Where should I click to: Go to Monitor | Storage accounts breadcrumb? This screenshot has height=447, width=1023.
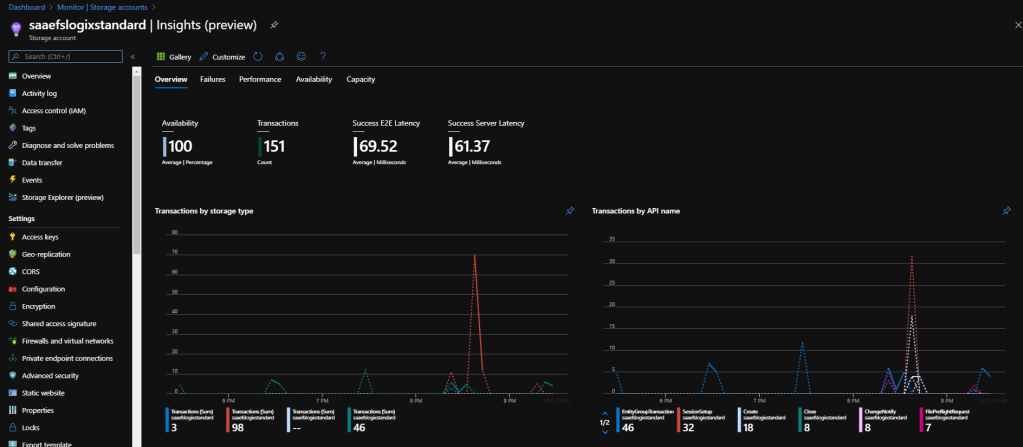click(x=102, y=7)
